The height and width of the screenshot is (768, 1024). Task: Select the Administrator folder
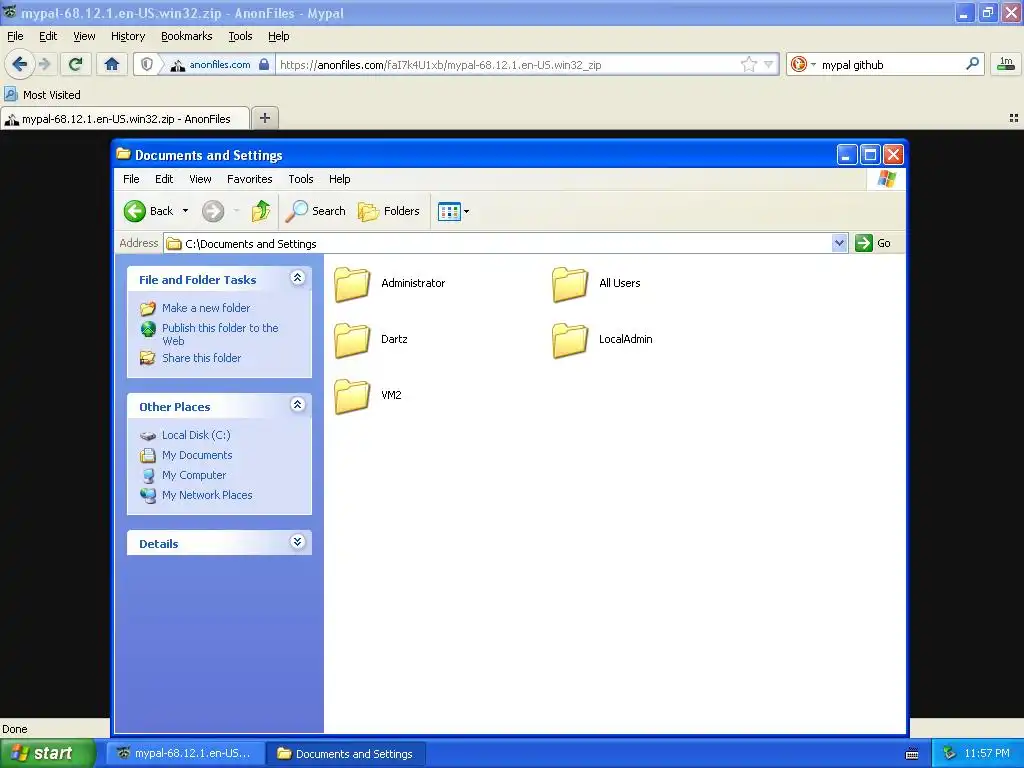pyautogui.click(x=389, y=283)
